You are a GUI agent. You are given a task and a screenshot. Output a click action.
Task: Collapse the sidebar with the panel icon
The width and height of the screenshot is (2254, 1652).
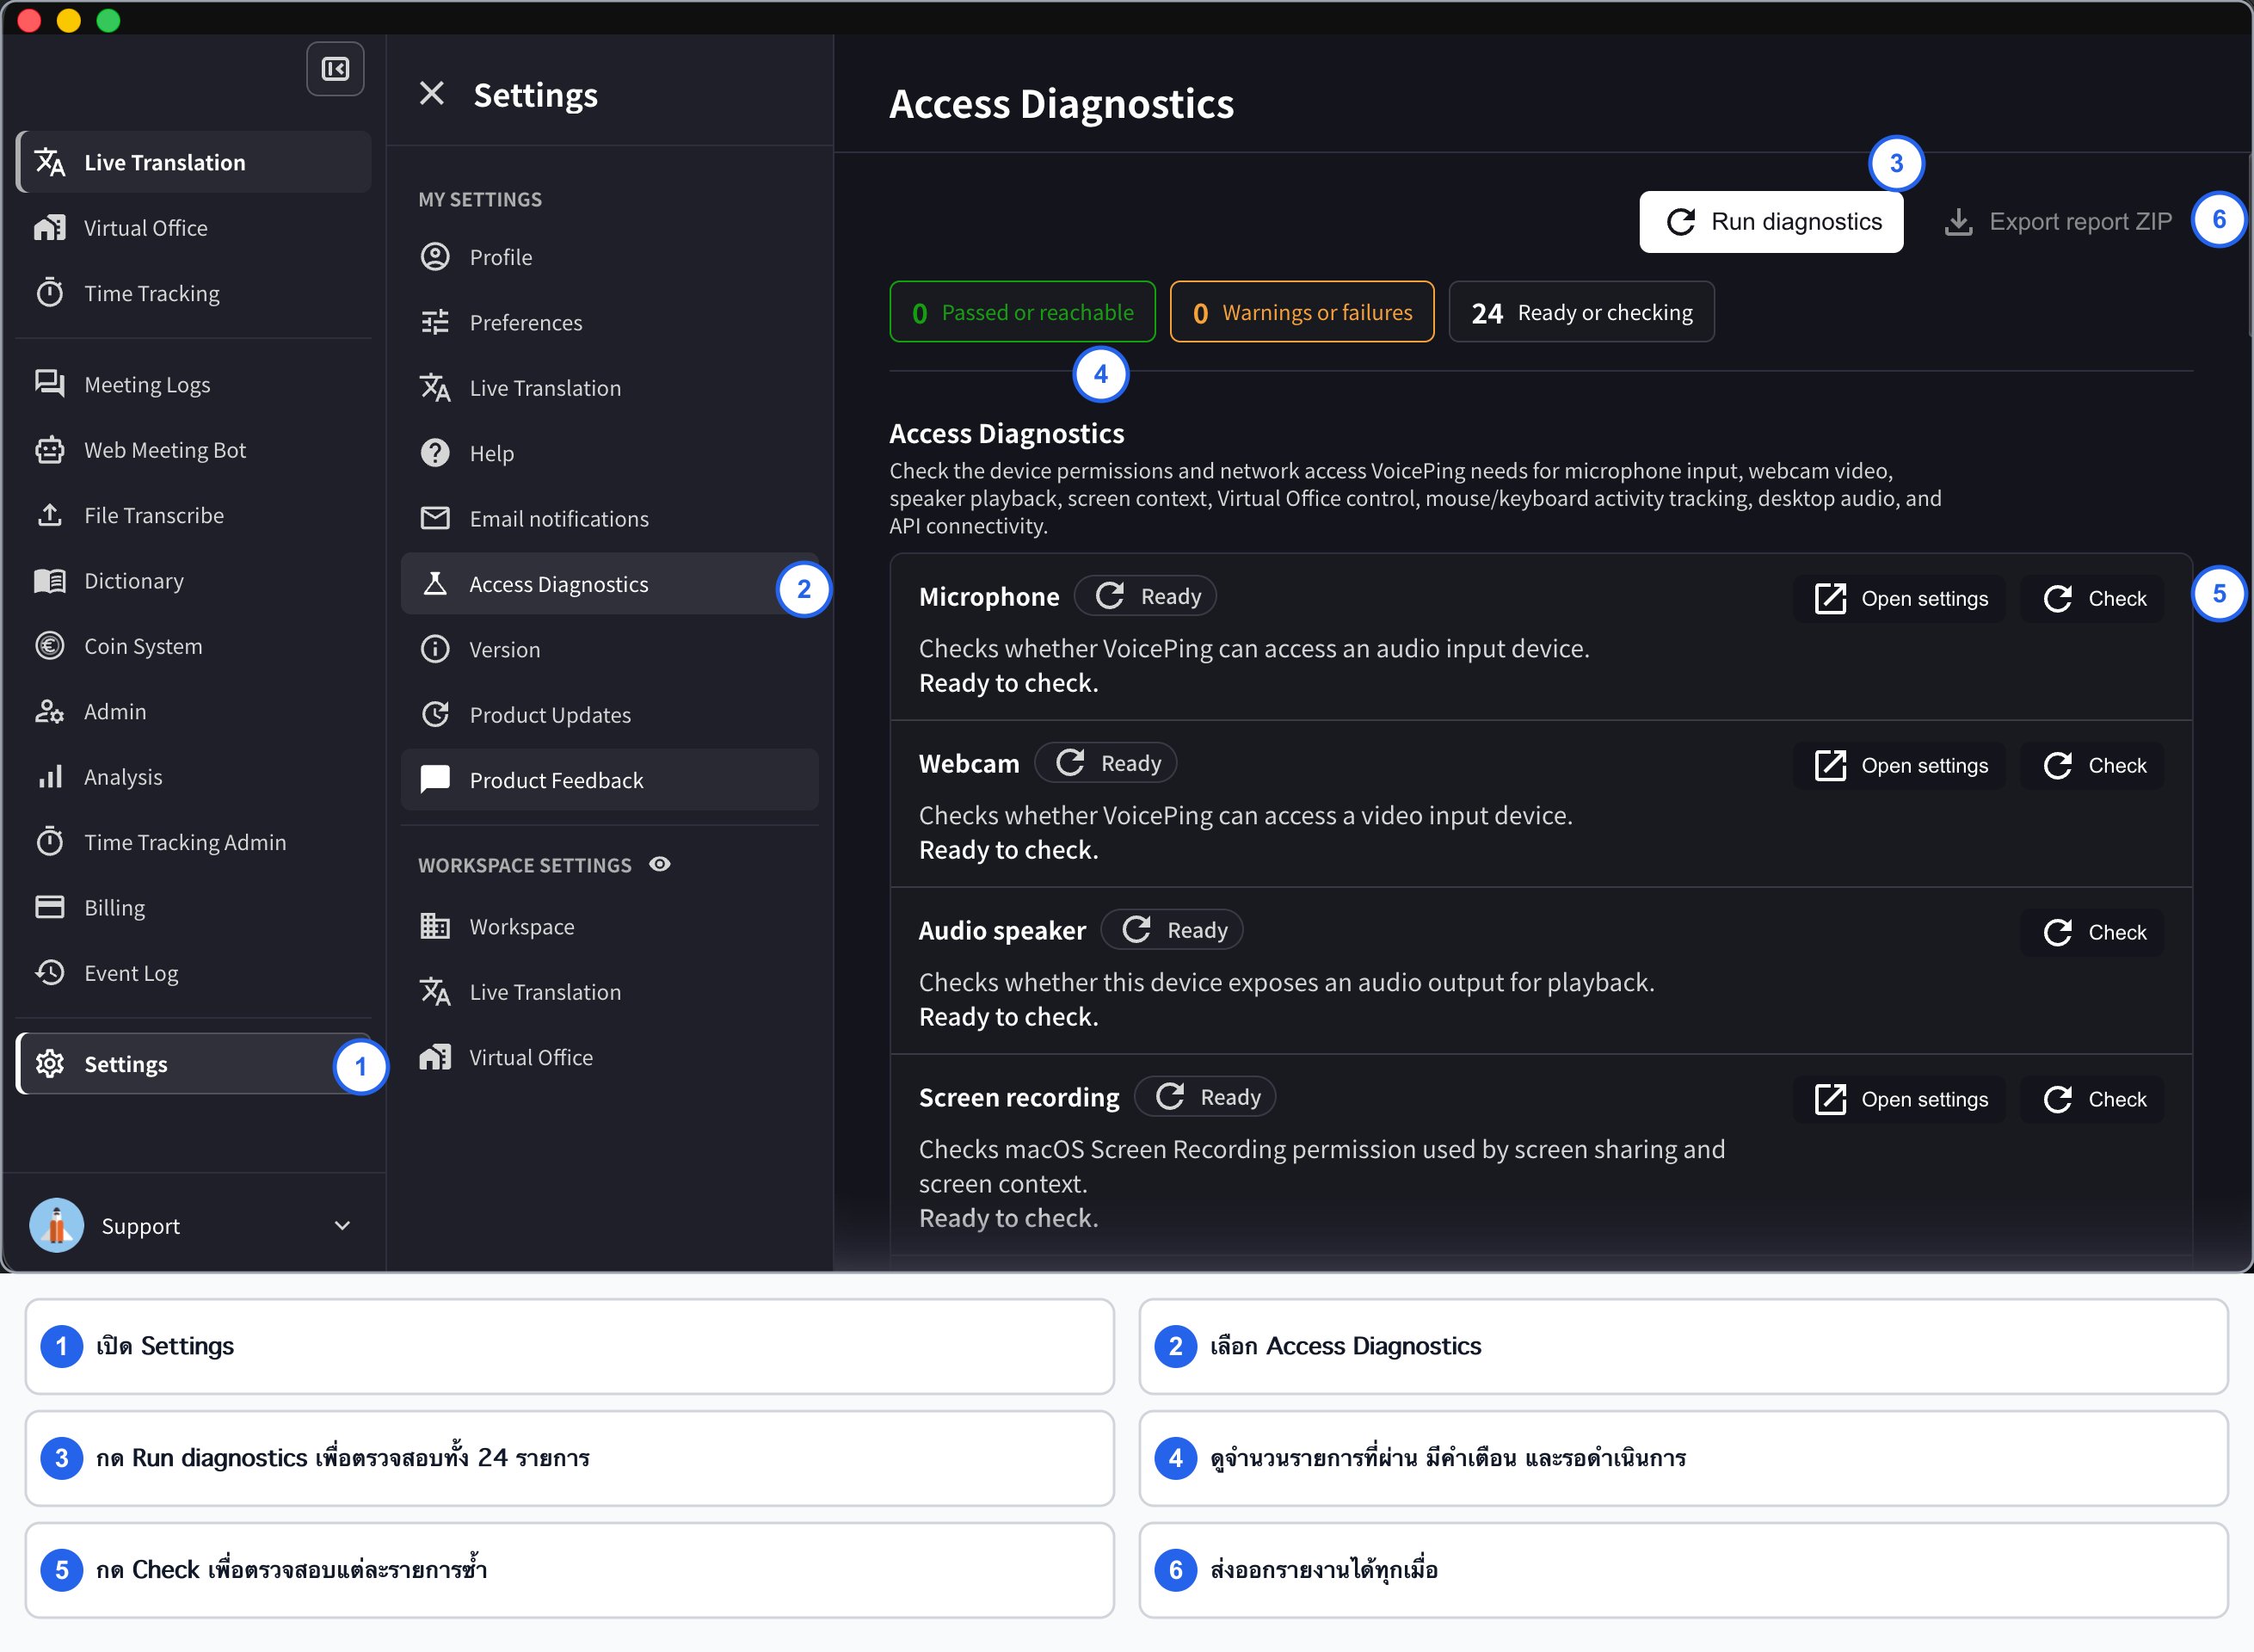(335, 69)
